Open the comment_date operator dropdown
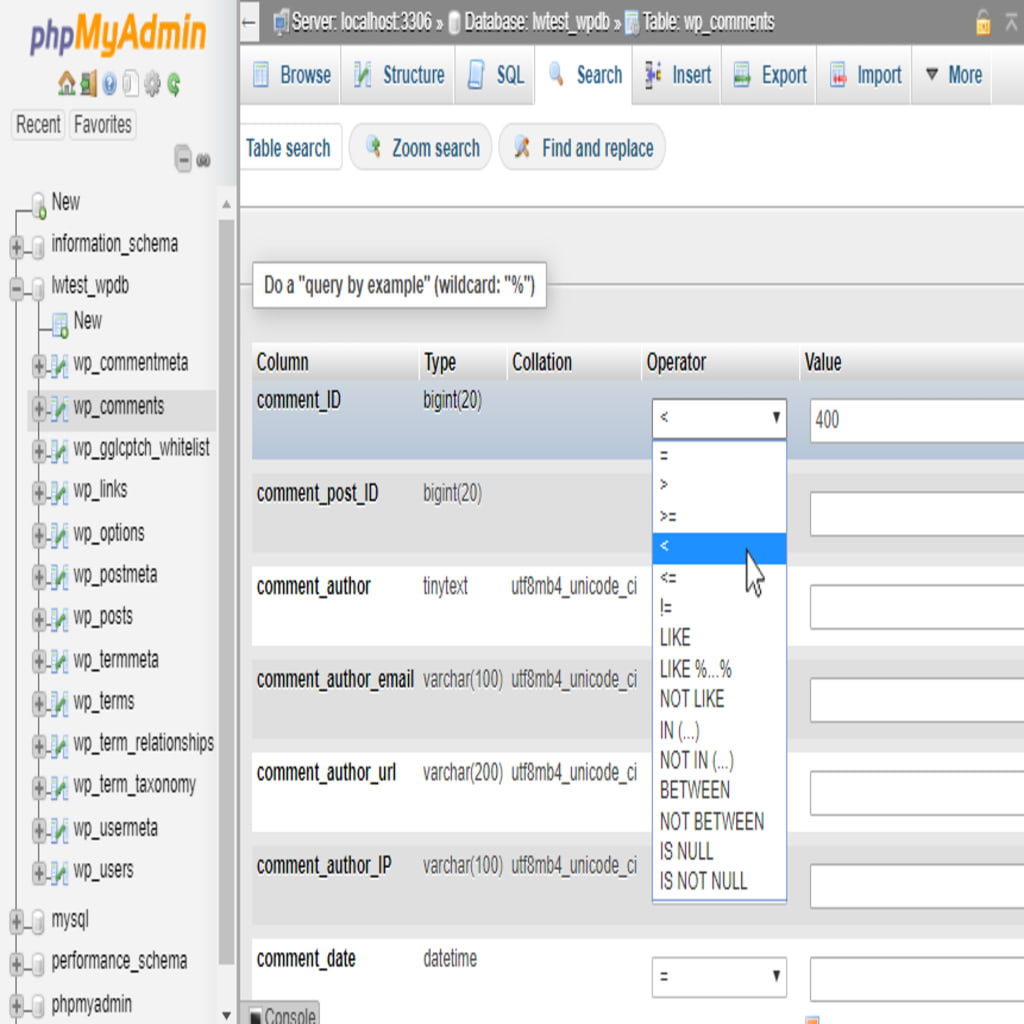Viewport: 1024px width, 1024px height. click(x=719, y=976)
